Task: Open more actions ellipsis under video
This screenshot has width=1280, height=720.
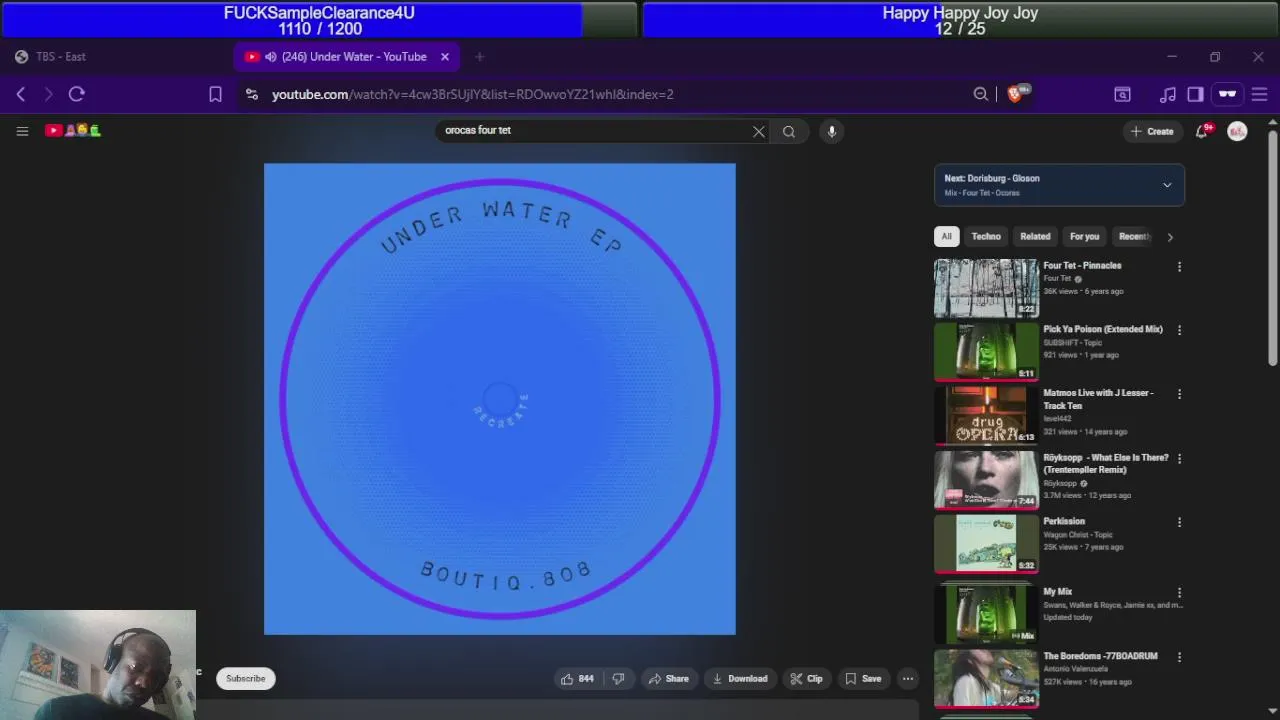Action: (x=908, y=679)
